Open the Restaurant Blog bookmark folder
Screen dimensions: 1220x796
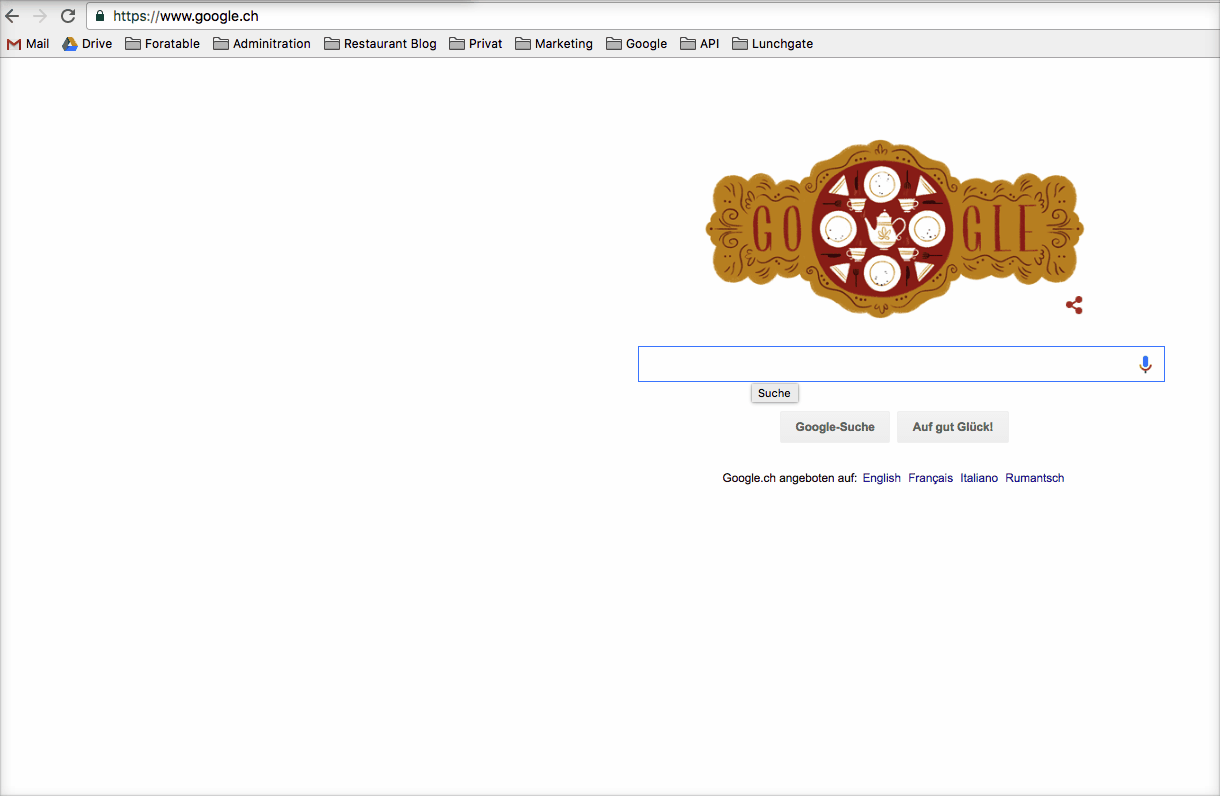[380, 44]
